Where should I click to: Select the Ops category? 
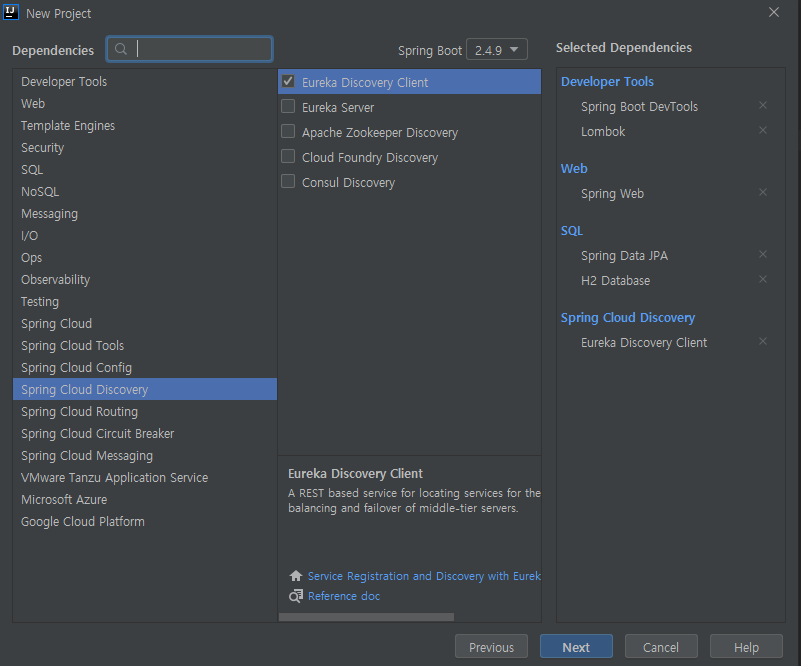click(x=145, y=257)
